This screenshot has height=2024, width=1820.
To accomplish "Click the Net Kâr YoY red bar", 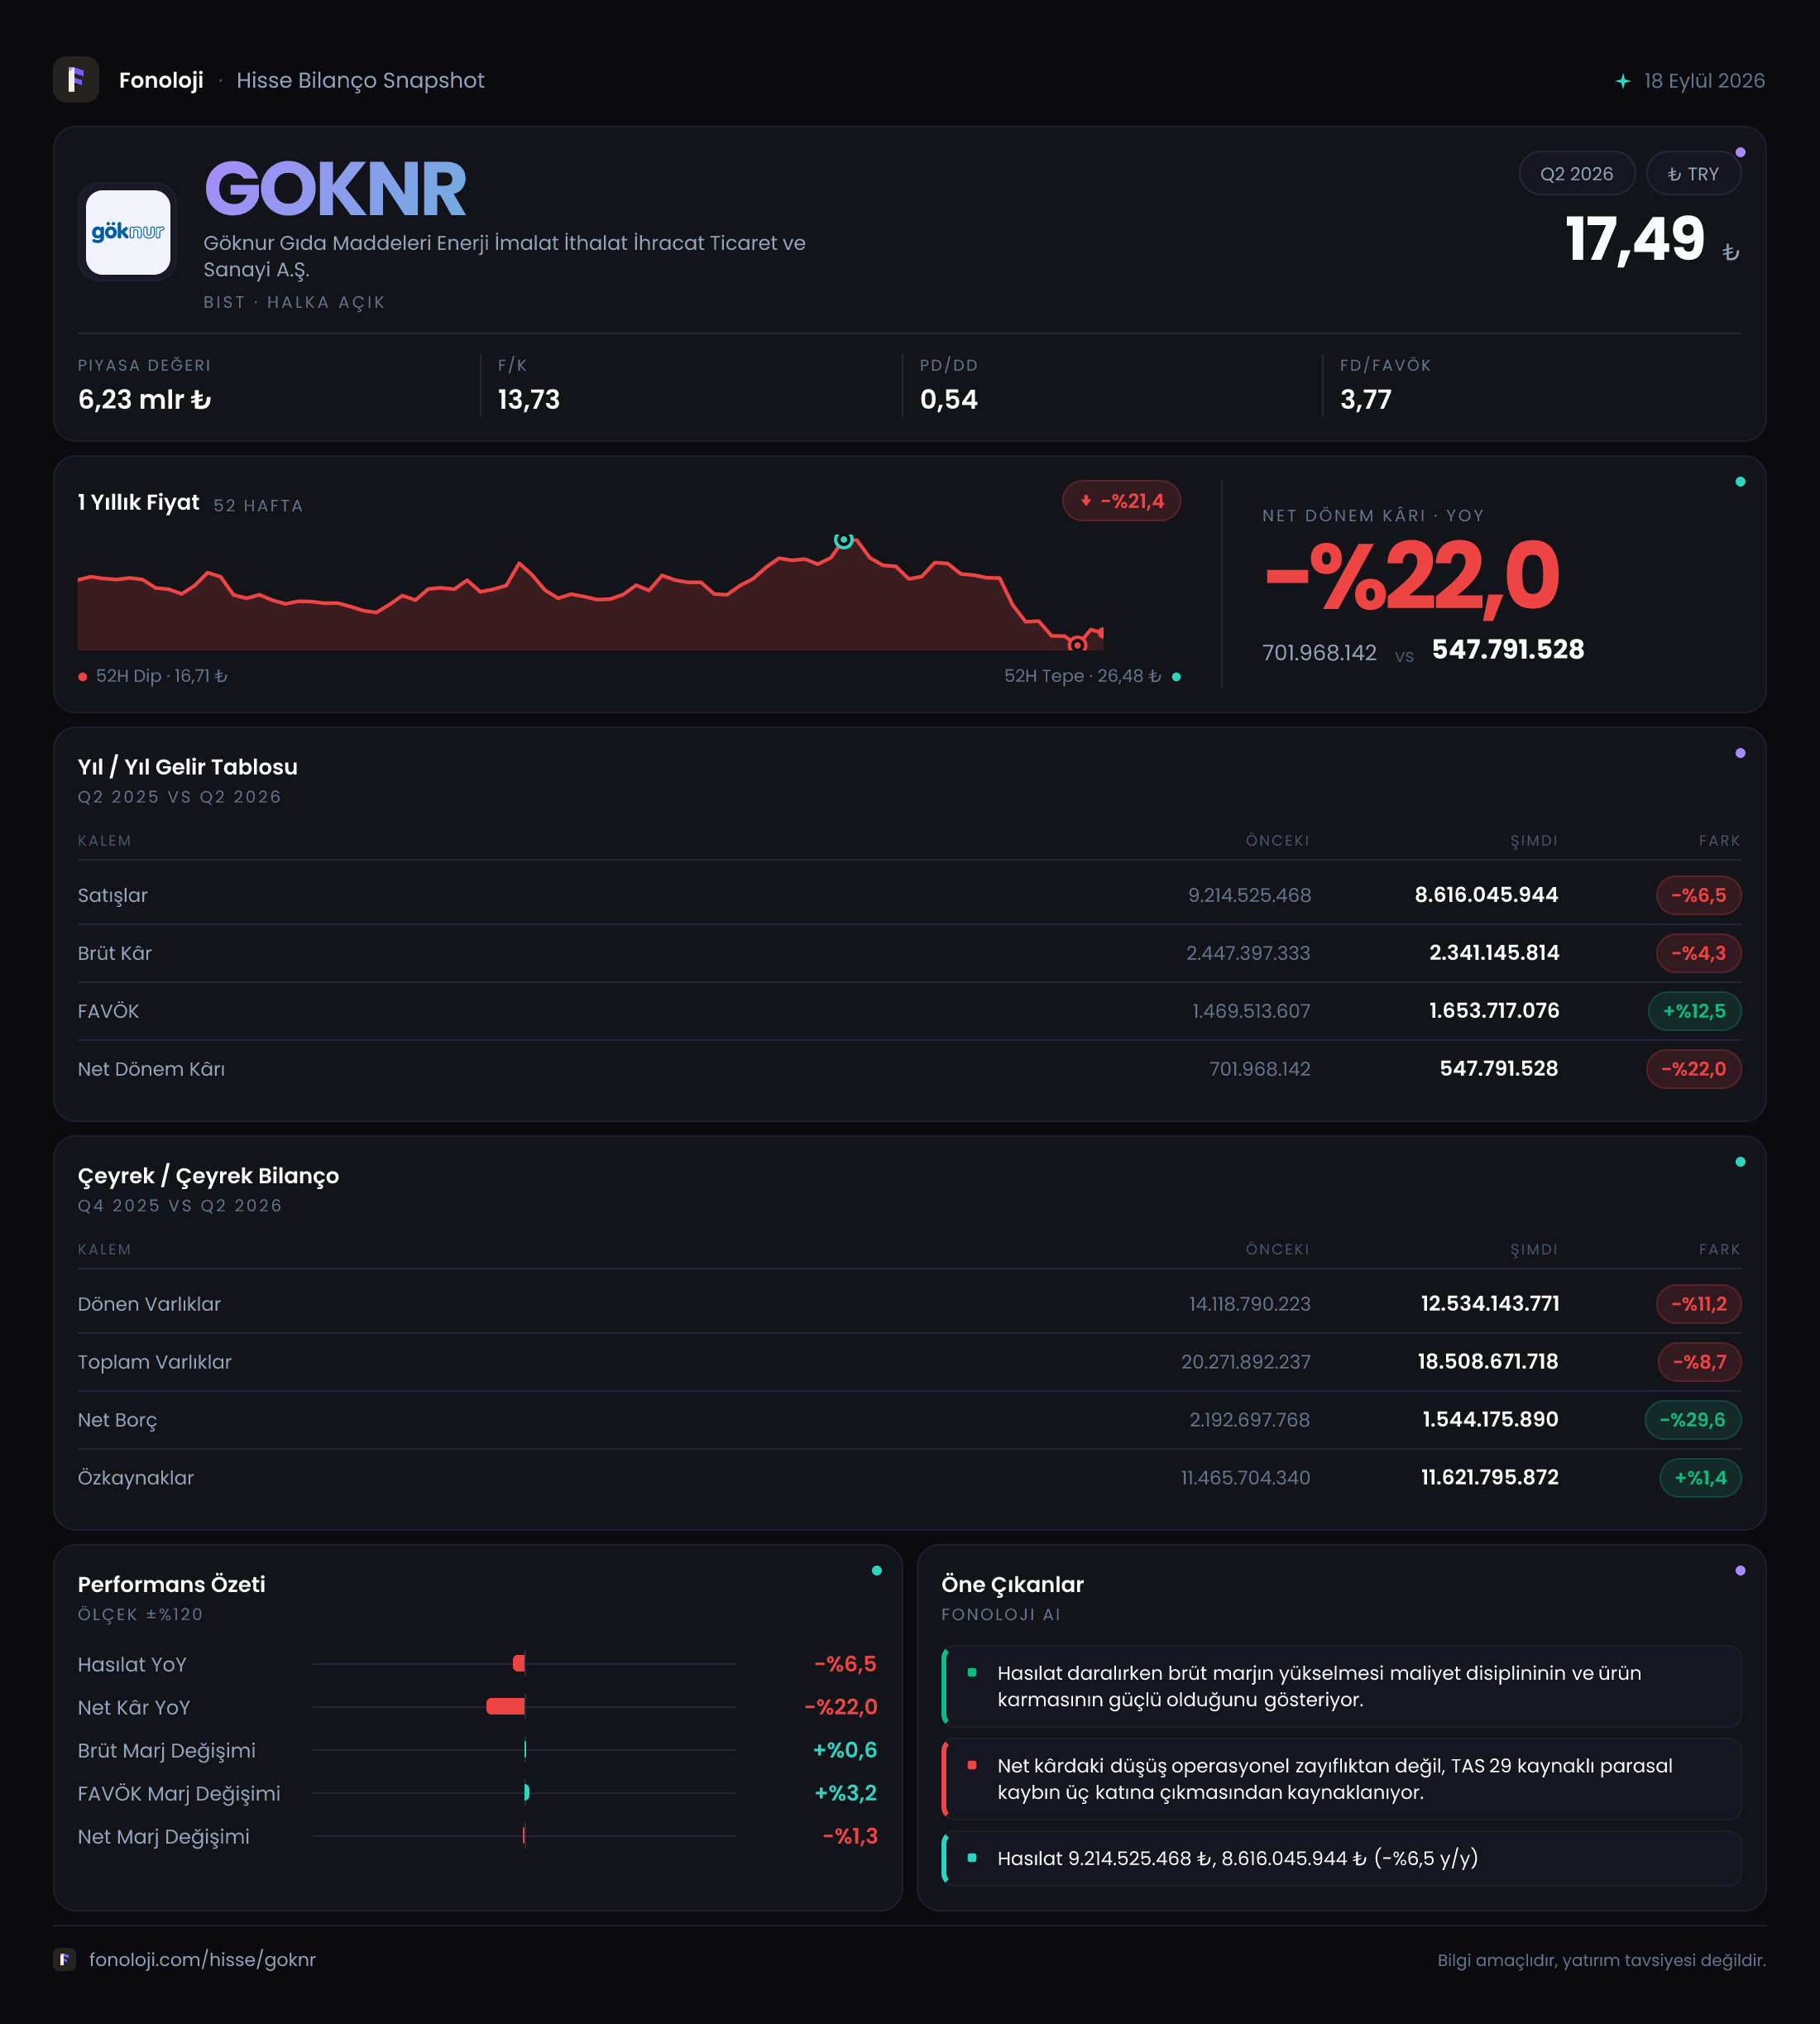I will [x=505, y=1706].
